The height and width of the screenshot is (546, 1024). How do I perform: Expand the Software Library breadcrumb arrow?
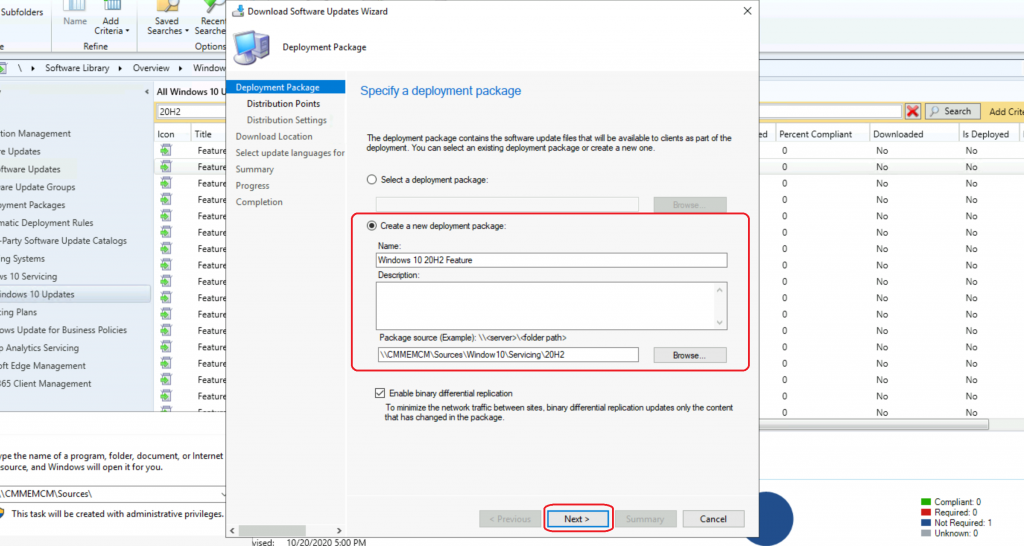coord(120,68)
